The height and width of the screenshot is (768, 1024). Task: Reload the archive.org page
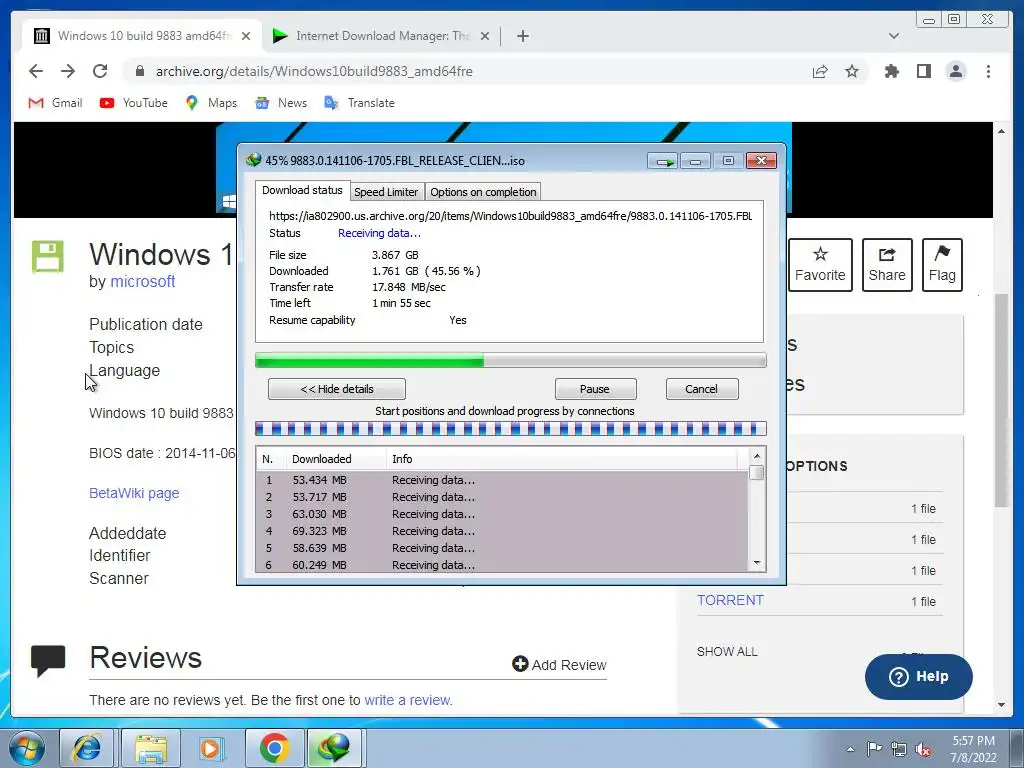tap(100, 71)
